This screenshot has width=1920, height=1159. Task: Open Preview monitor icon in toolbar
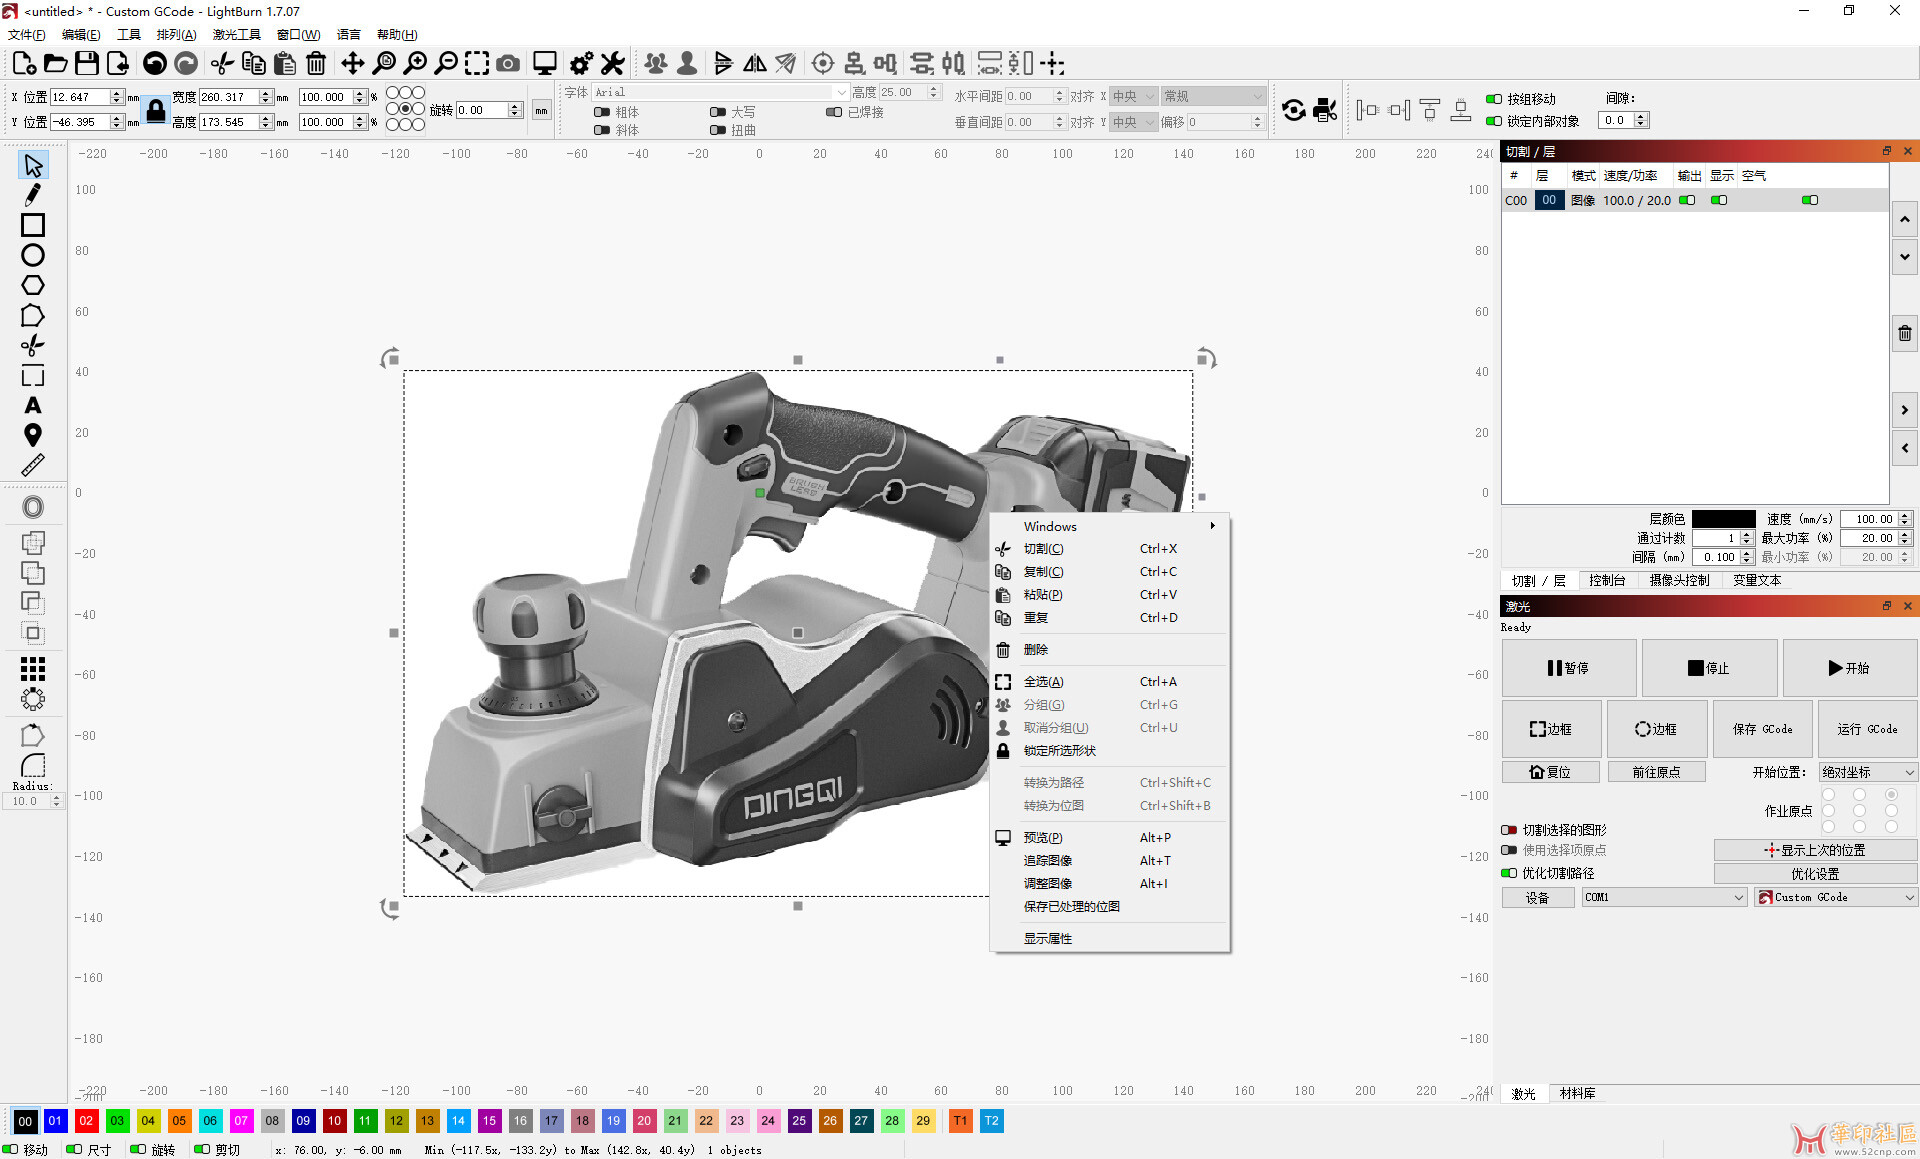tap(545, 64)
